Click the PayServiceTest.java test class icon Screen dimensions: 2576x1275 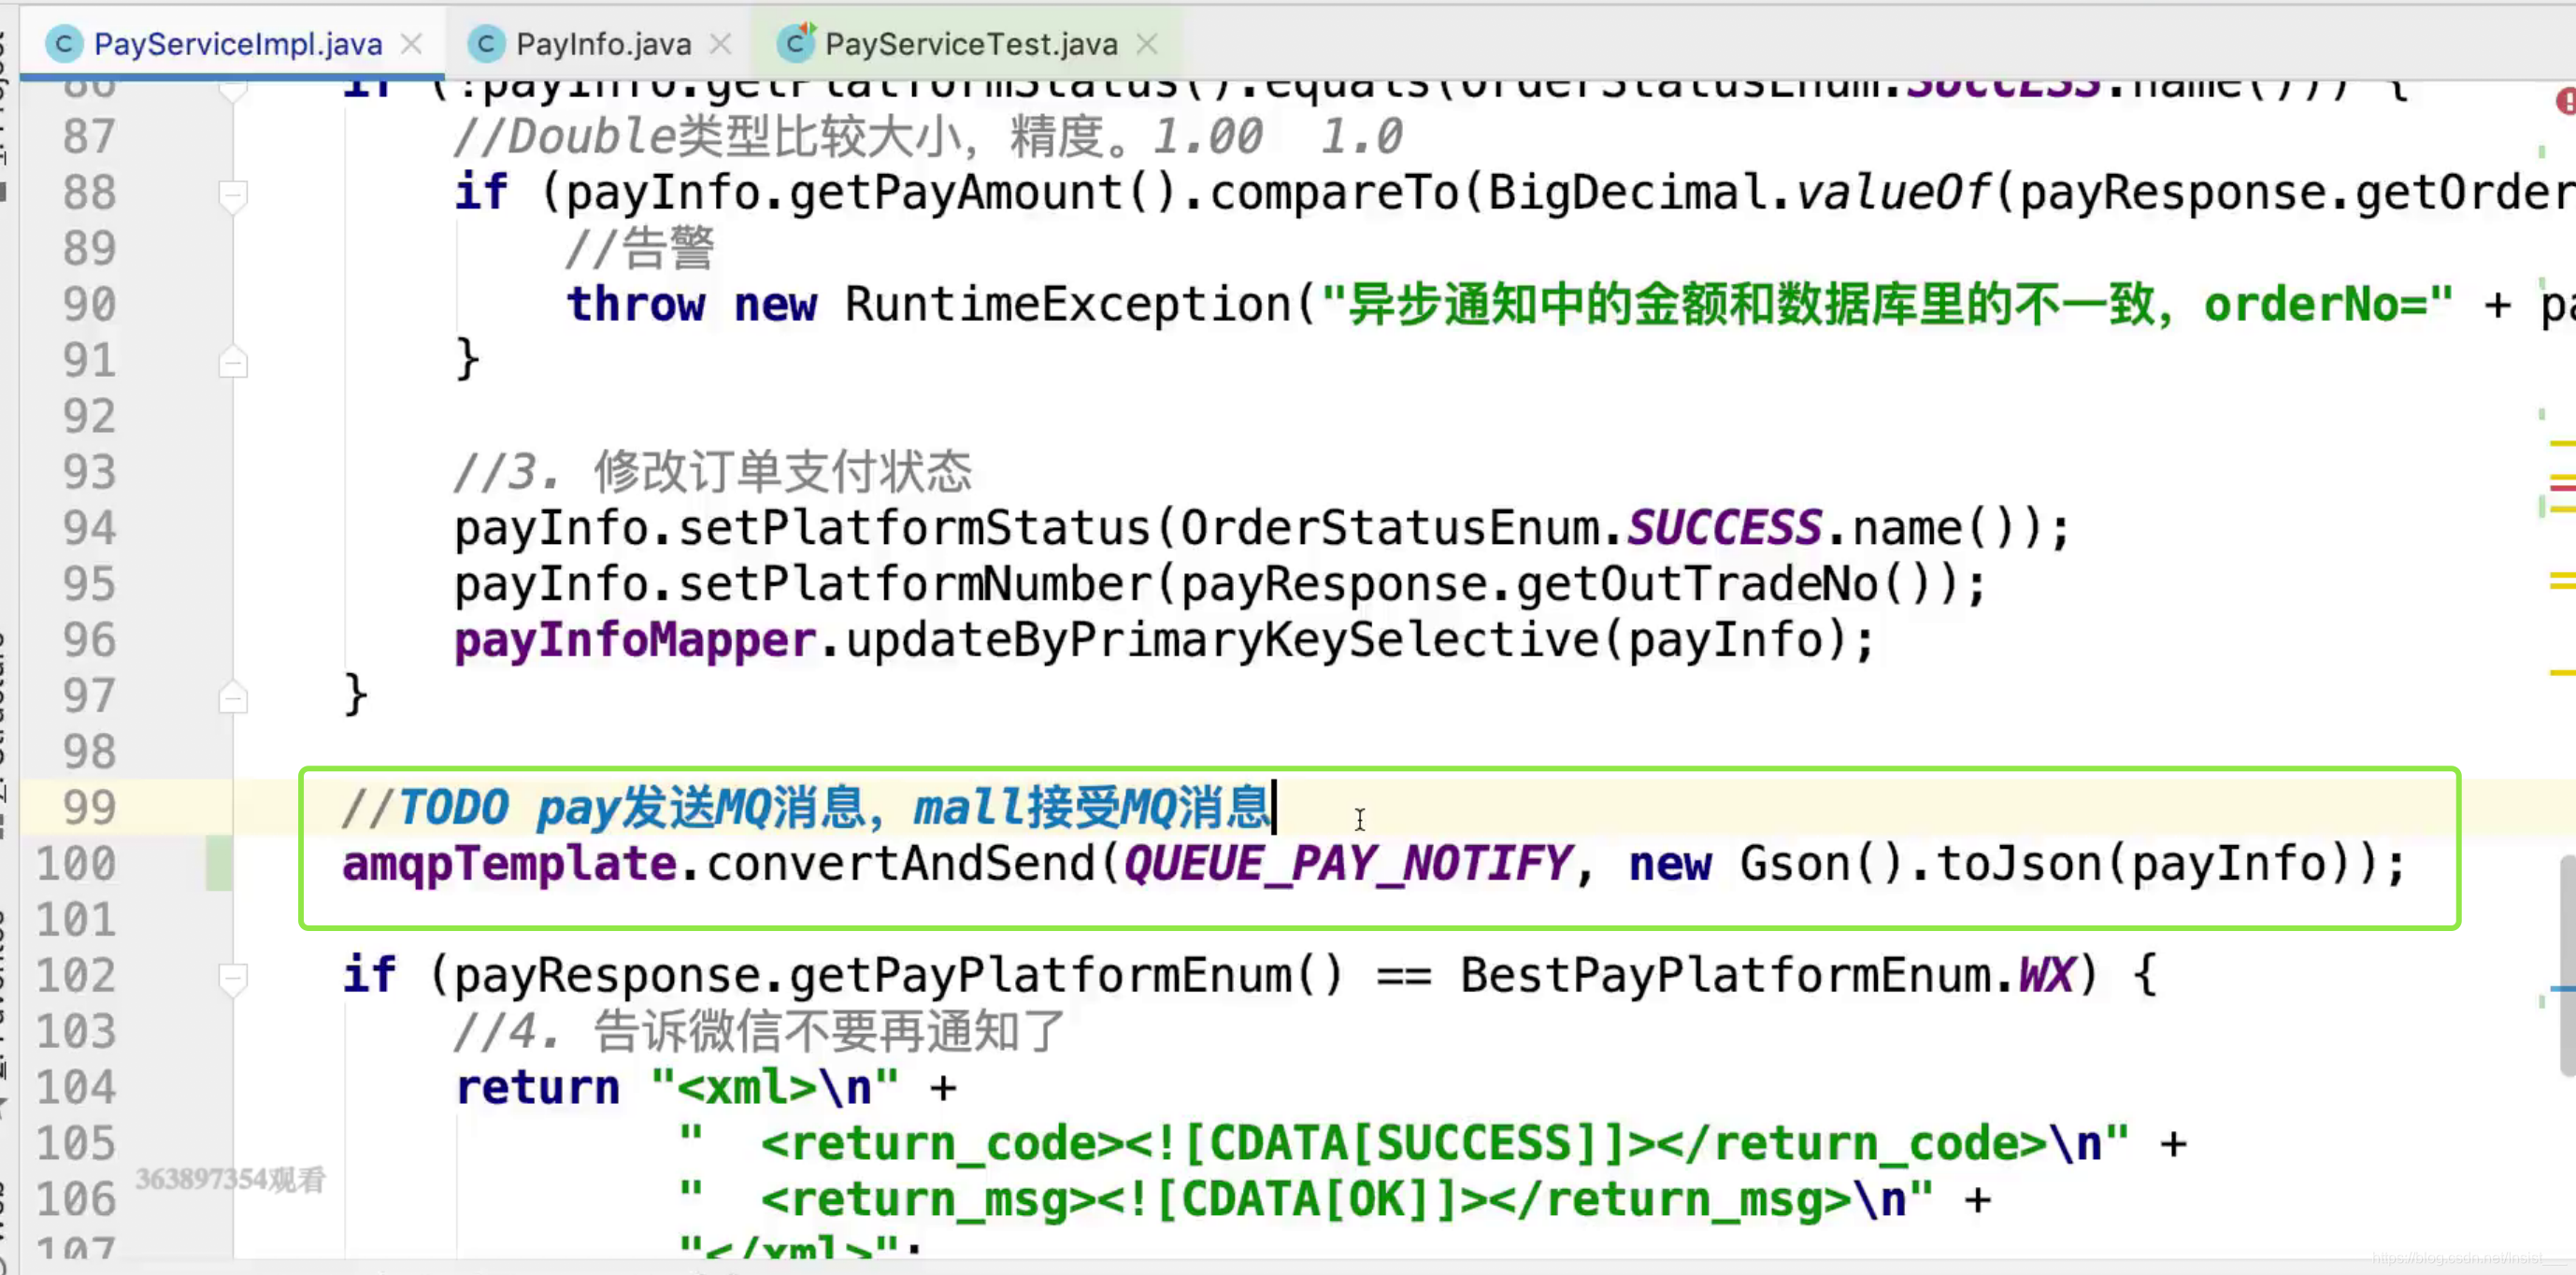tap(796, 43)
